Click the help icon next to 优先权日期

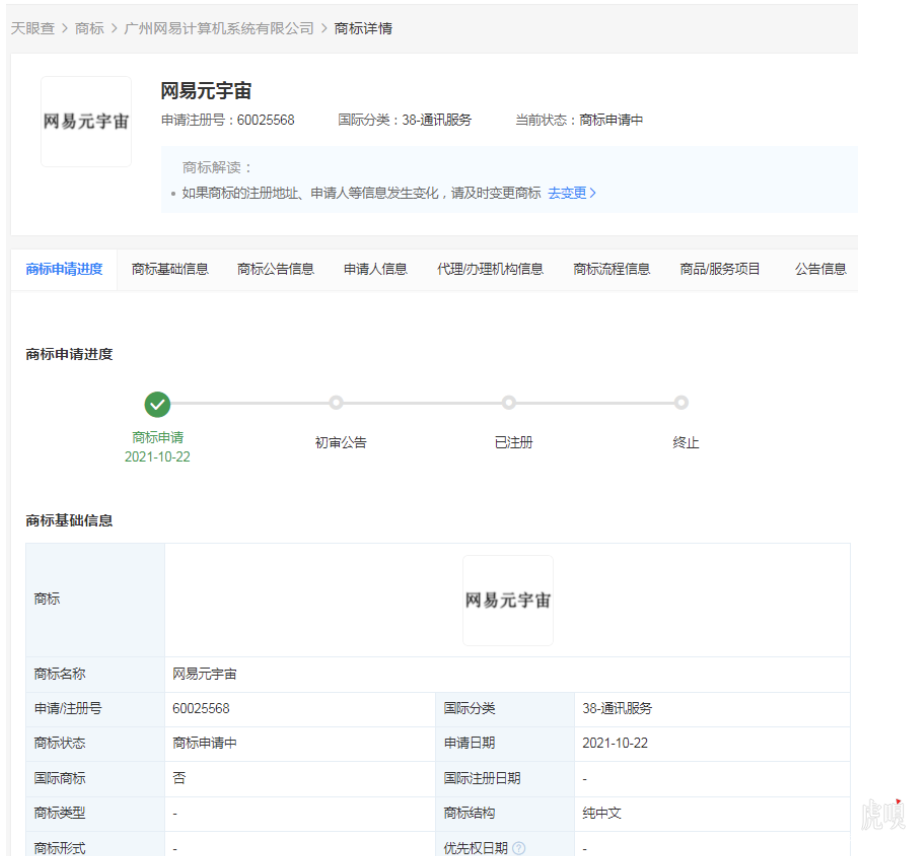click(519, 848)
